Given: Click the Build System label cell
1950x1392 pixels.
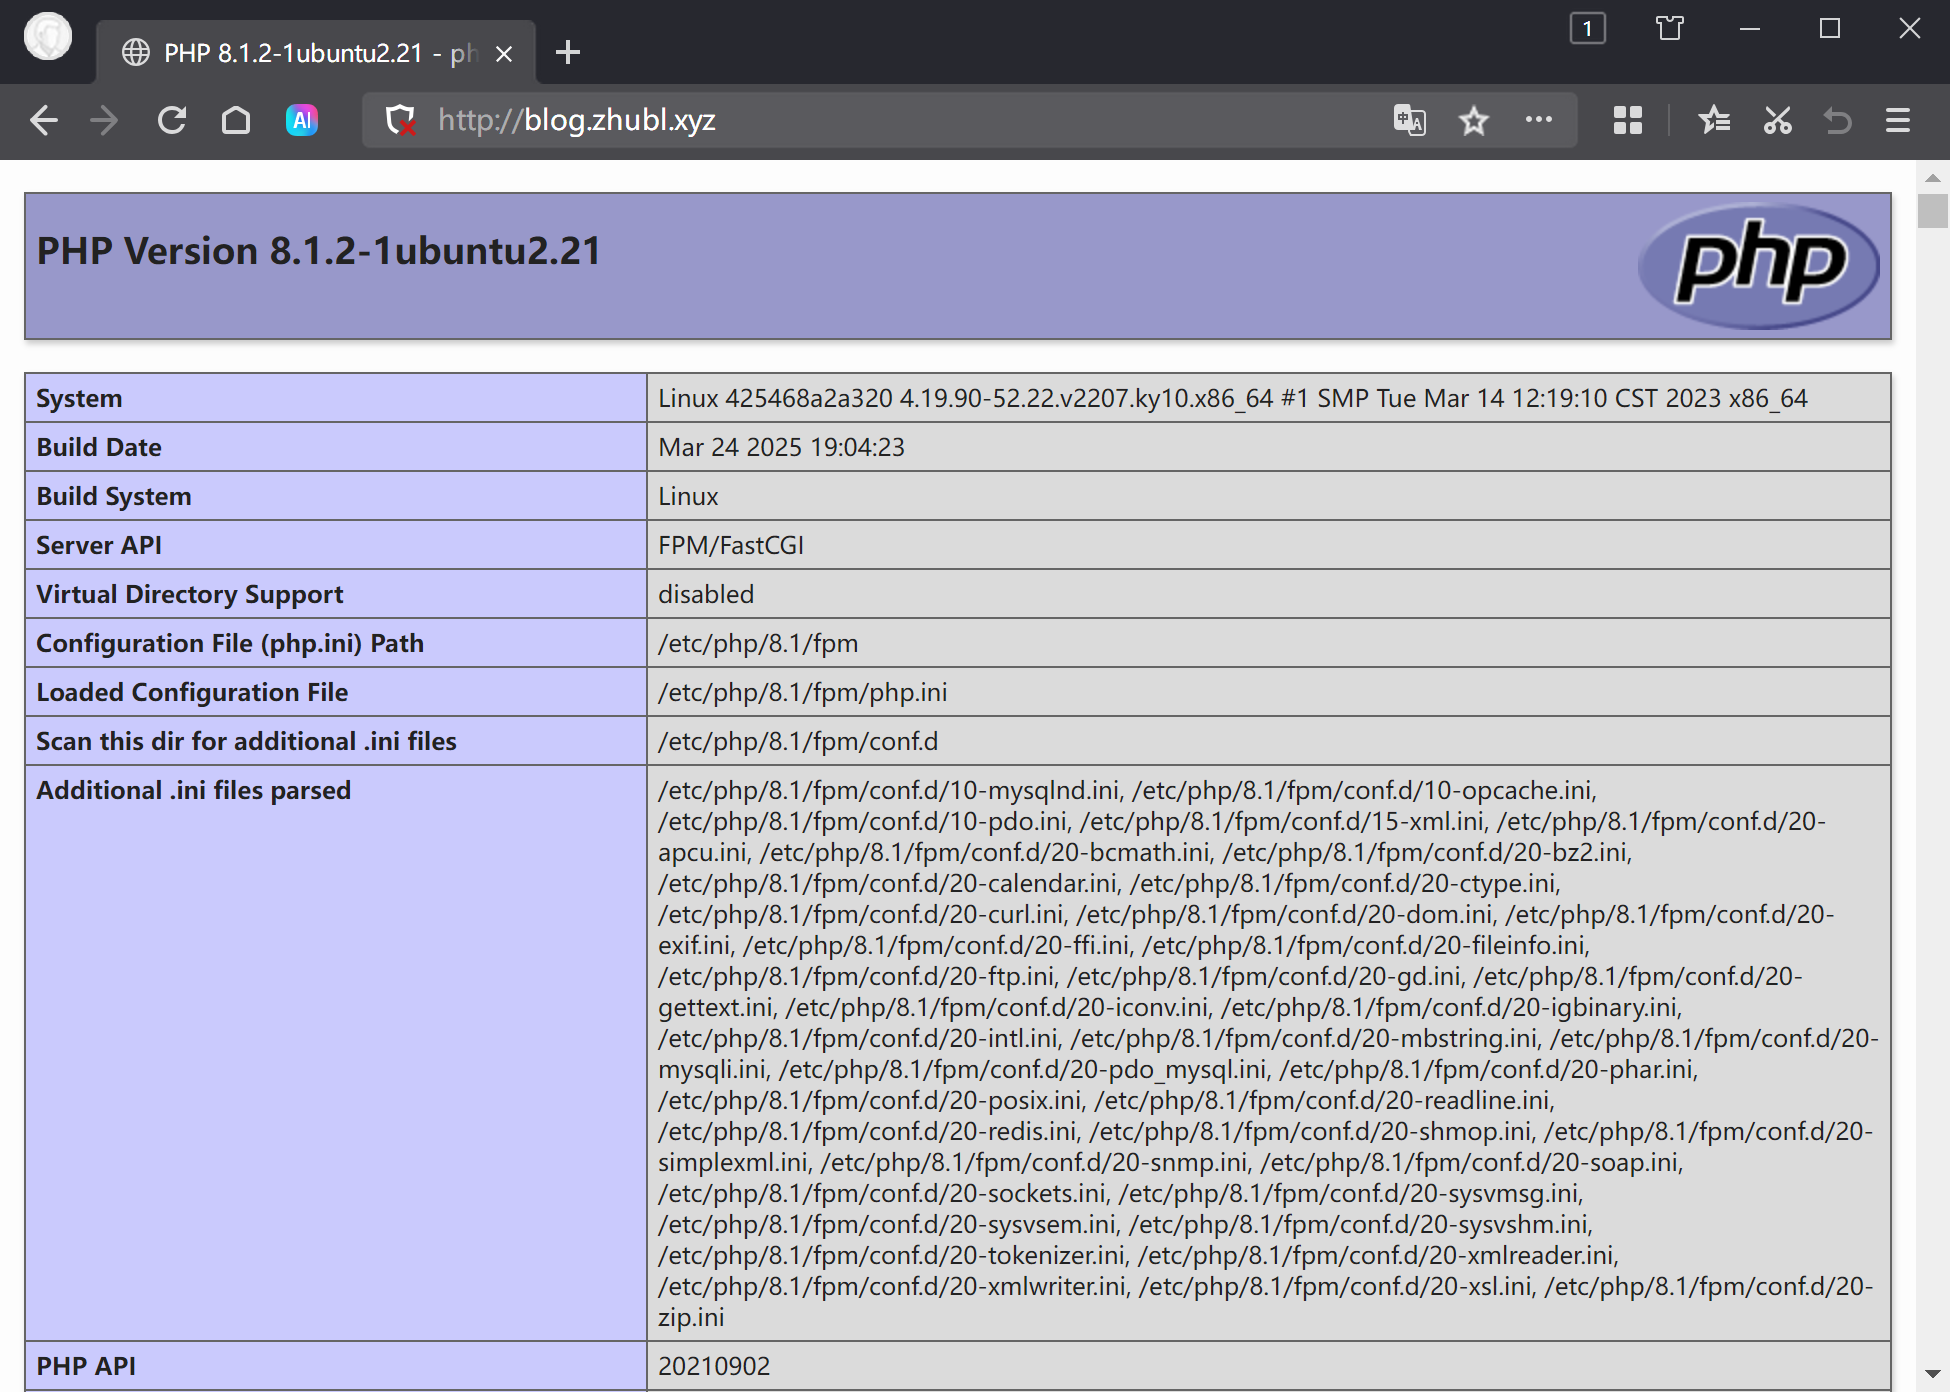Looking at the screenshot, I should click(336, 496).
